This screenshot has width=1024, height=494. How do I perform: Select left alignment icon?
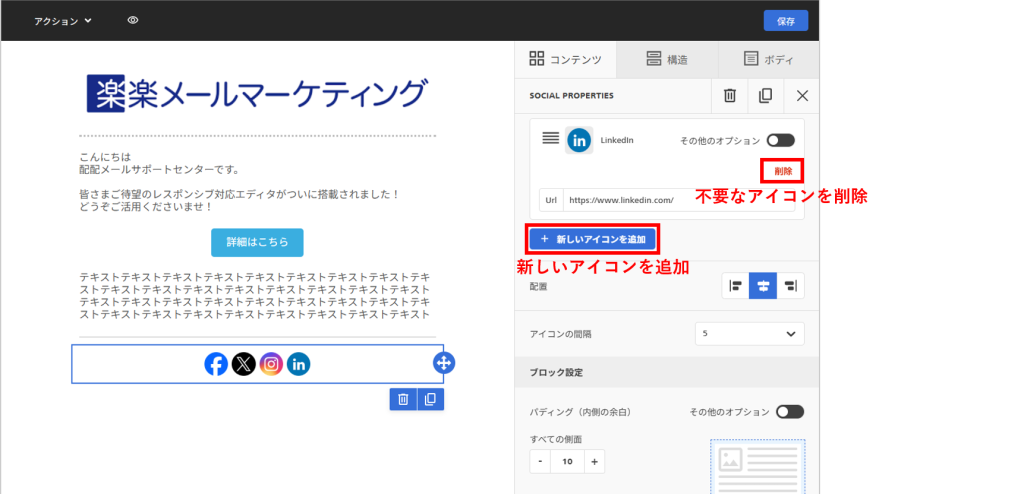pos(735,286)
